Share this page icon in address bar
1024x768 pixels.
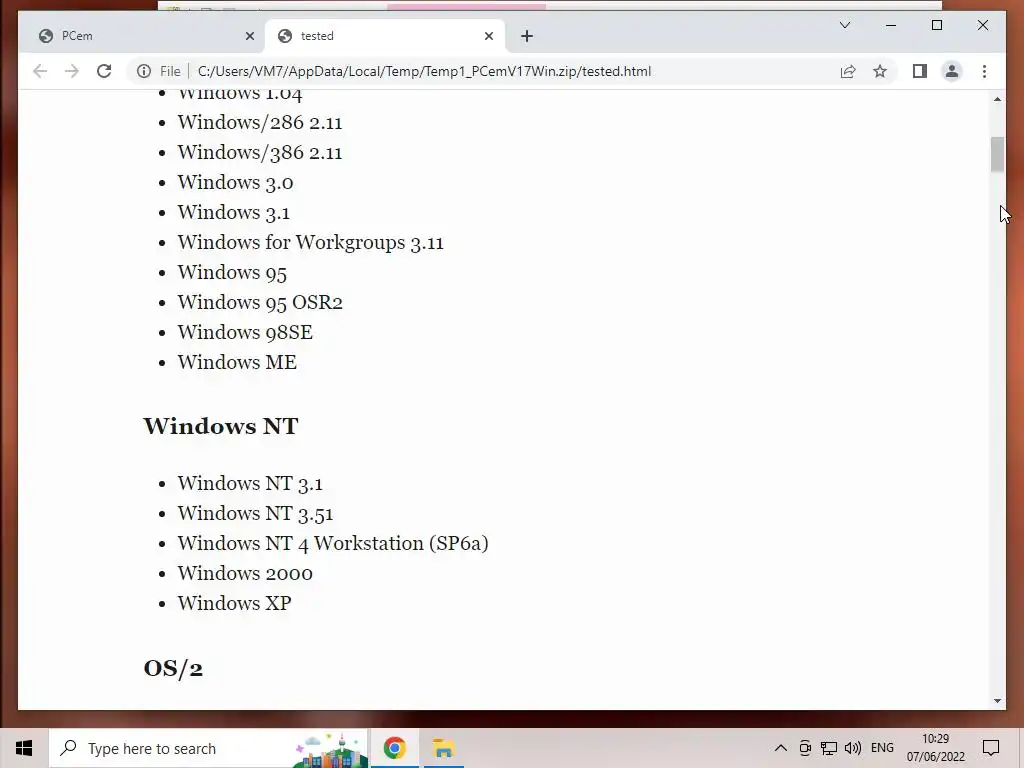click(x=848, y=71)
